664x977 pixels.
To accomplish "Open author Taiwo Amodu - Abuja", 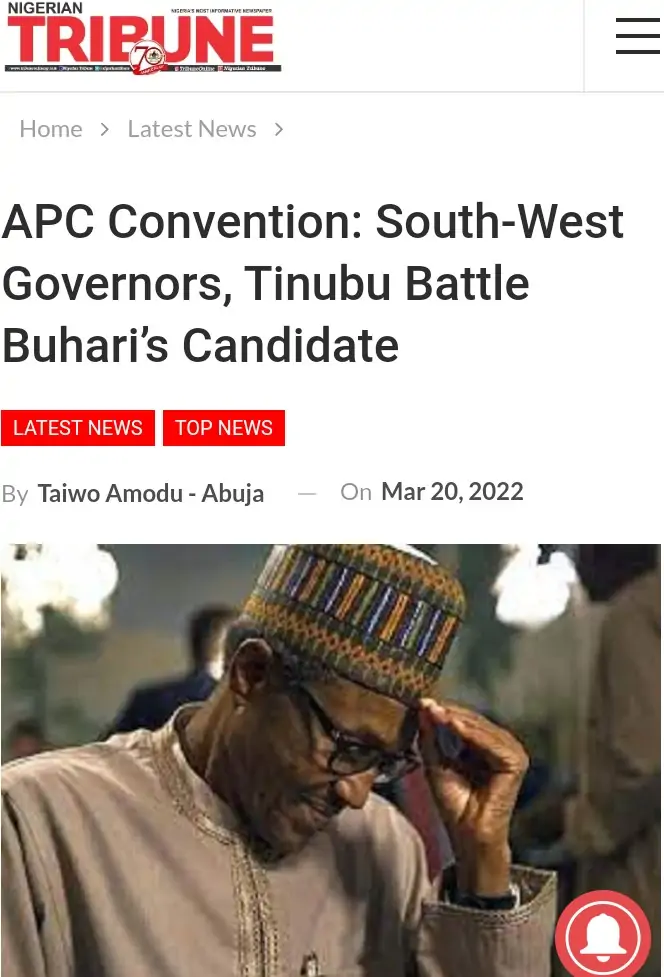I will tap(151, 493).
